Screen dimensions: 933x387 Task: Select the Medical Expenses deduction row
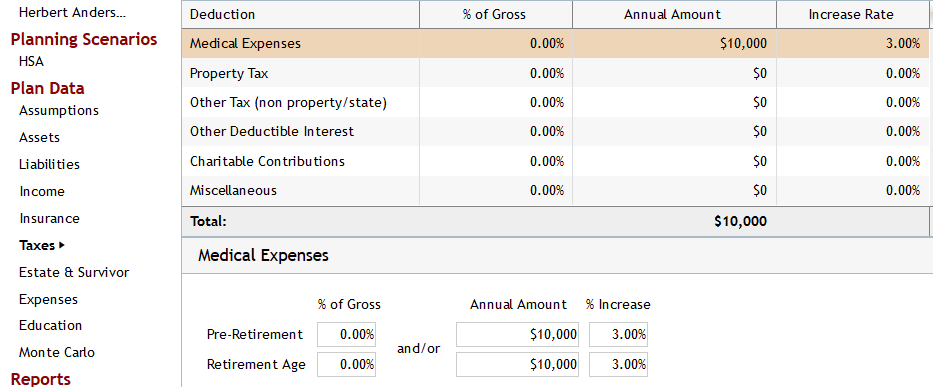click(555, 43)
